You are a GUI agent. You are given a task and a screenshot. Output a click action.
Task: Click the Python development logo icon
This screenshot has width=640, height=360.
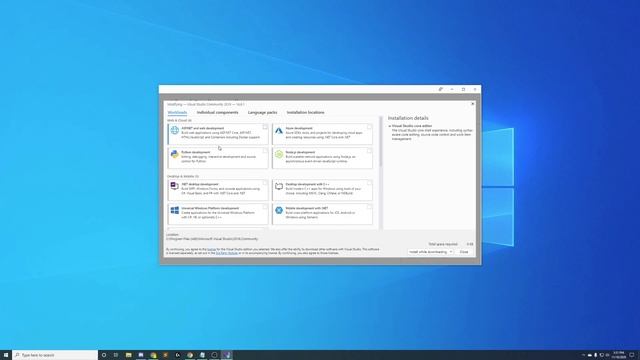[x=175, y=154]
